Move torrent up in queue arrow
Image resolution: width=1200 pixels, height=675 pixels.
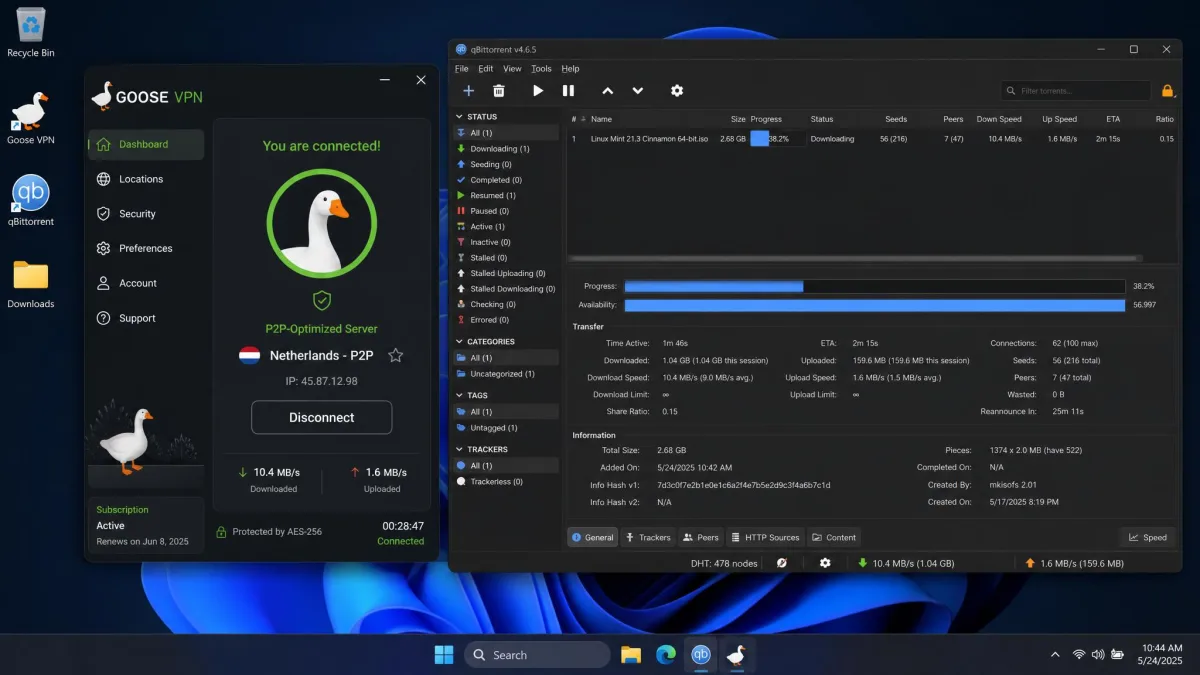click(x=607, y=91)
